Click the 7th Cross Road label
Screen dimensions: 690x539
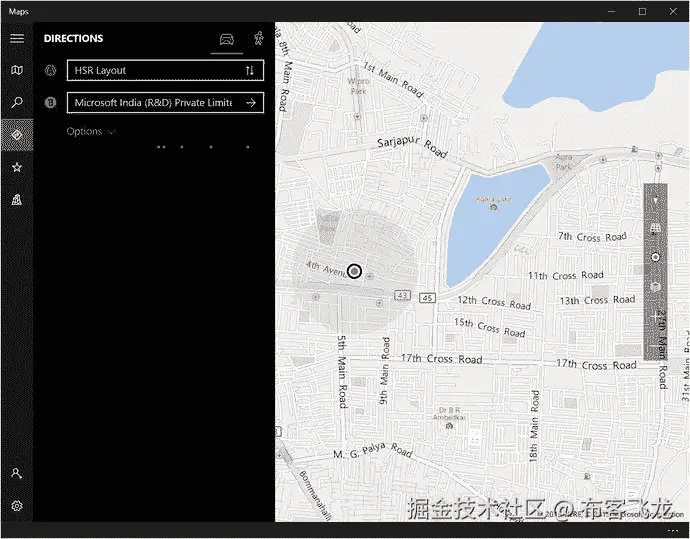[x=592, y=237]
